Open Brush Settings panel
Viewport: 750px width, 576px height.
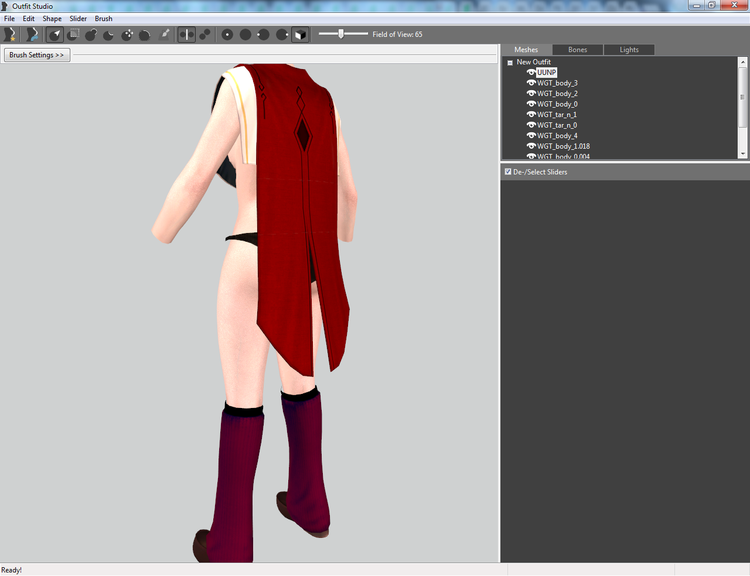click(x=37, y=55)
